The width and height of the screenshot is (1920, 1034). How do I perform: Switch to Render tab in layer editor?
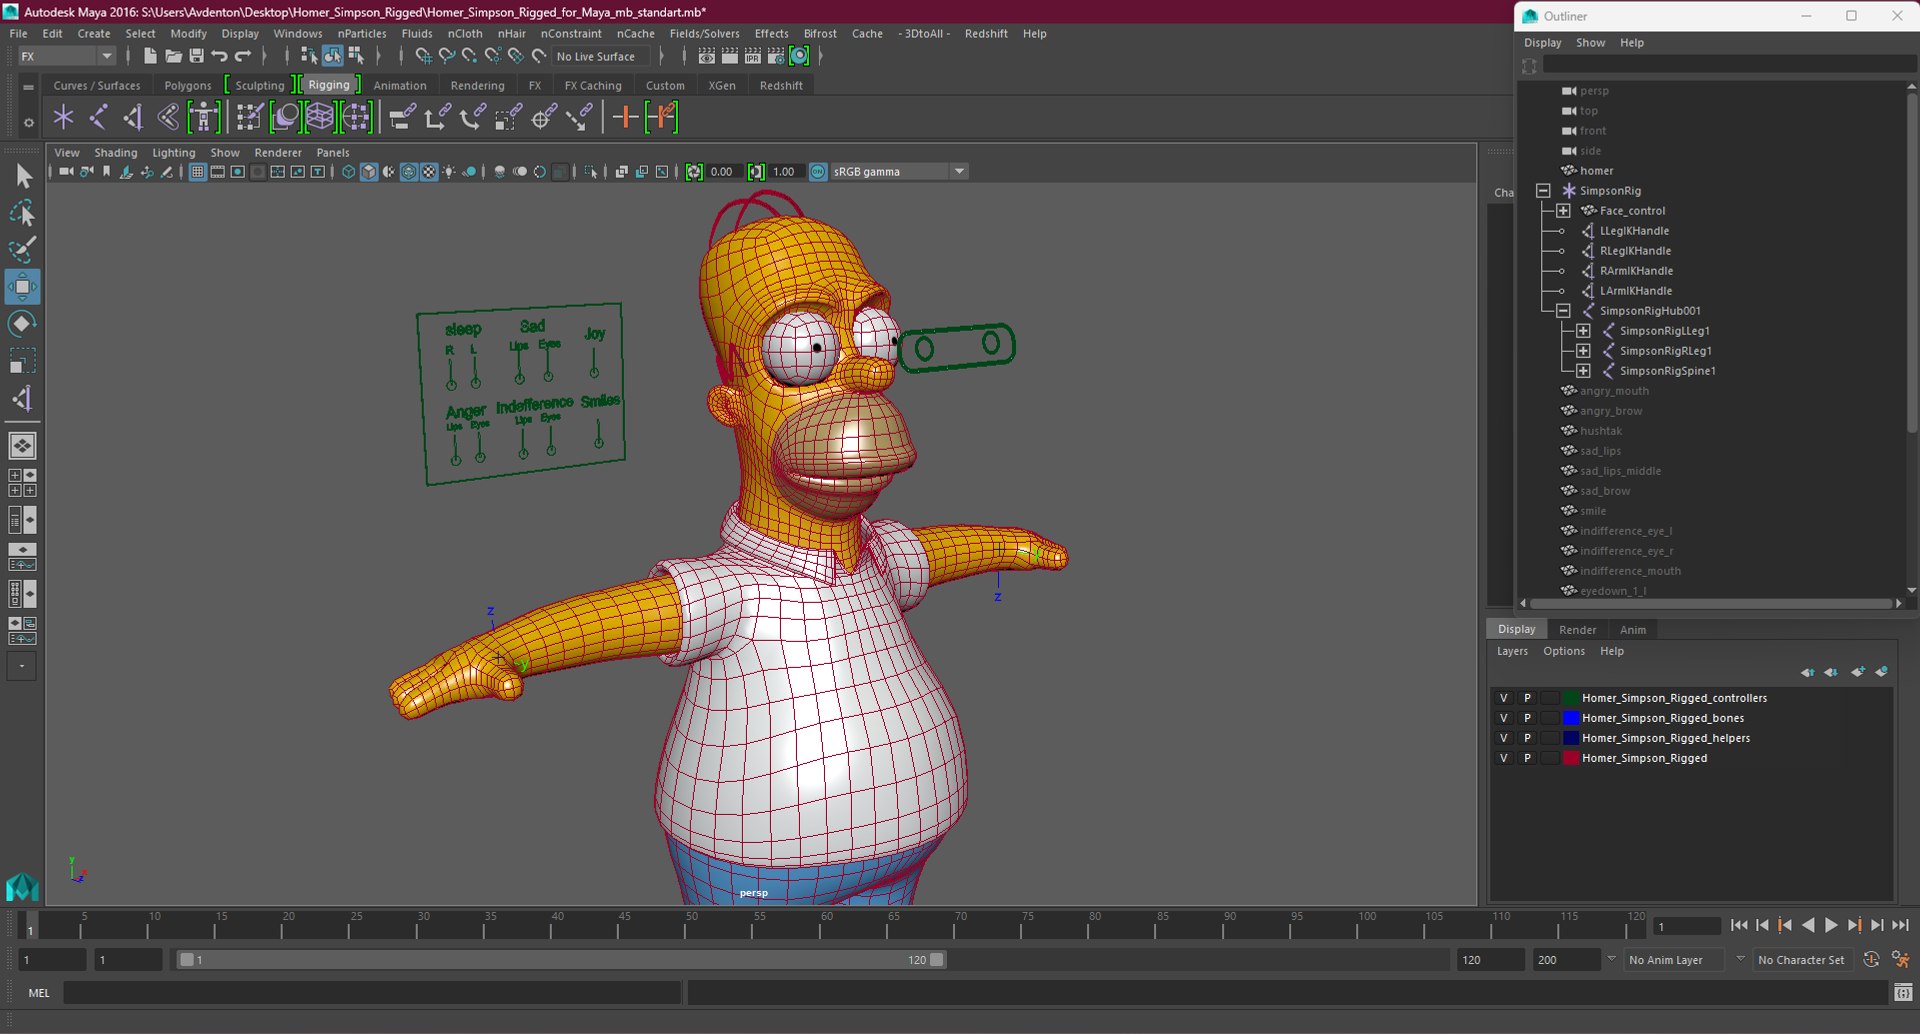[x=1577, y=629]
